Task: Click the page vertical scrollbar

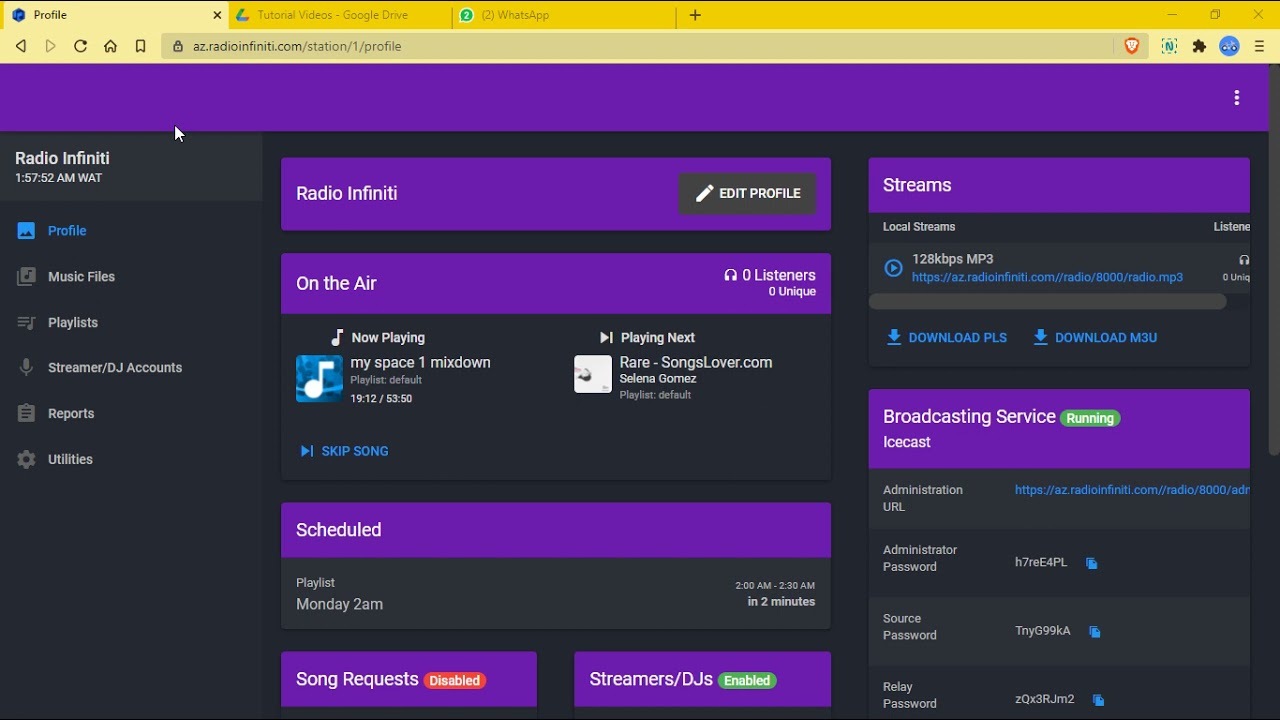Action: 1273,260
